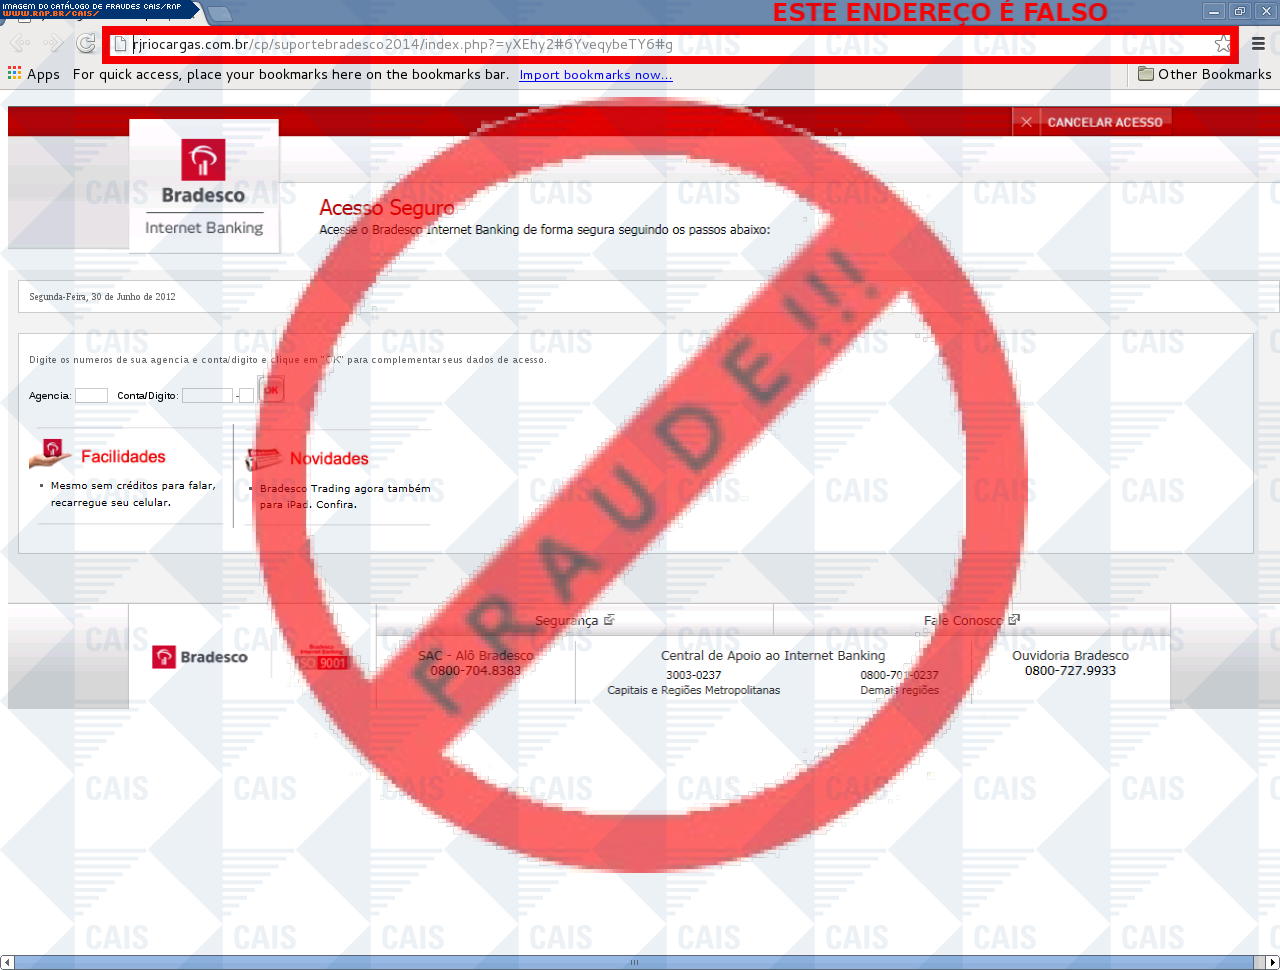Click the X icon beside Cancelar Acesso
The height and width of the screenshot is (970, 1280).
[1026, 122]
